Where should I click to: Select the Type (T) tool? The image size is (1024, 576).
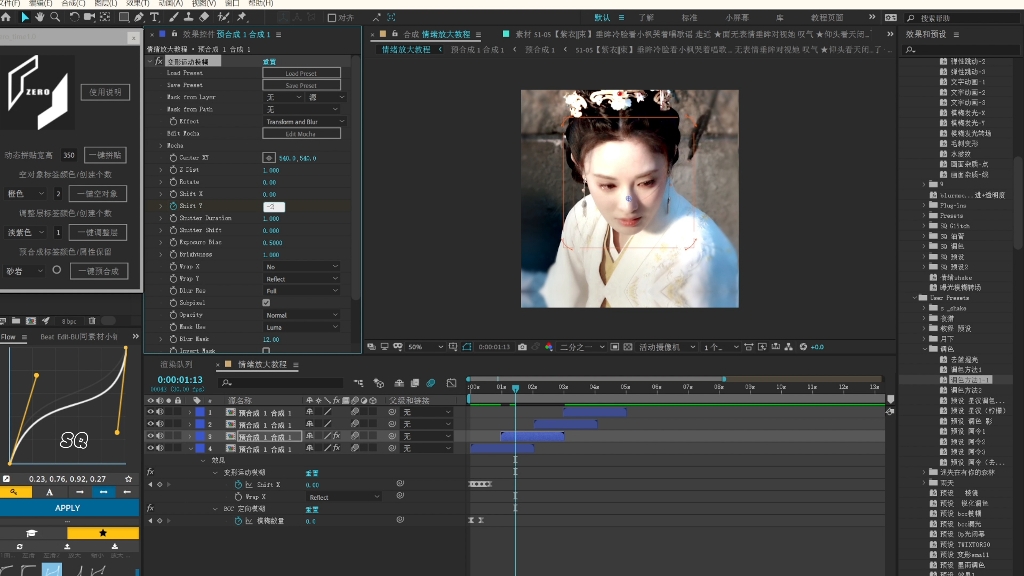tap(155, 17)
